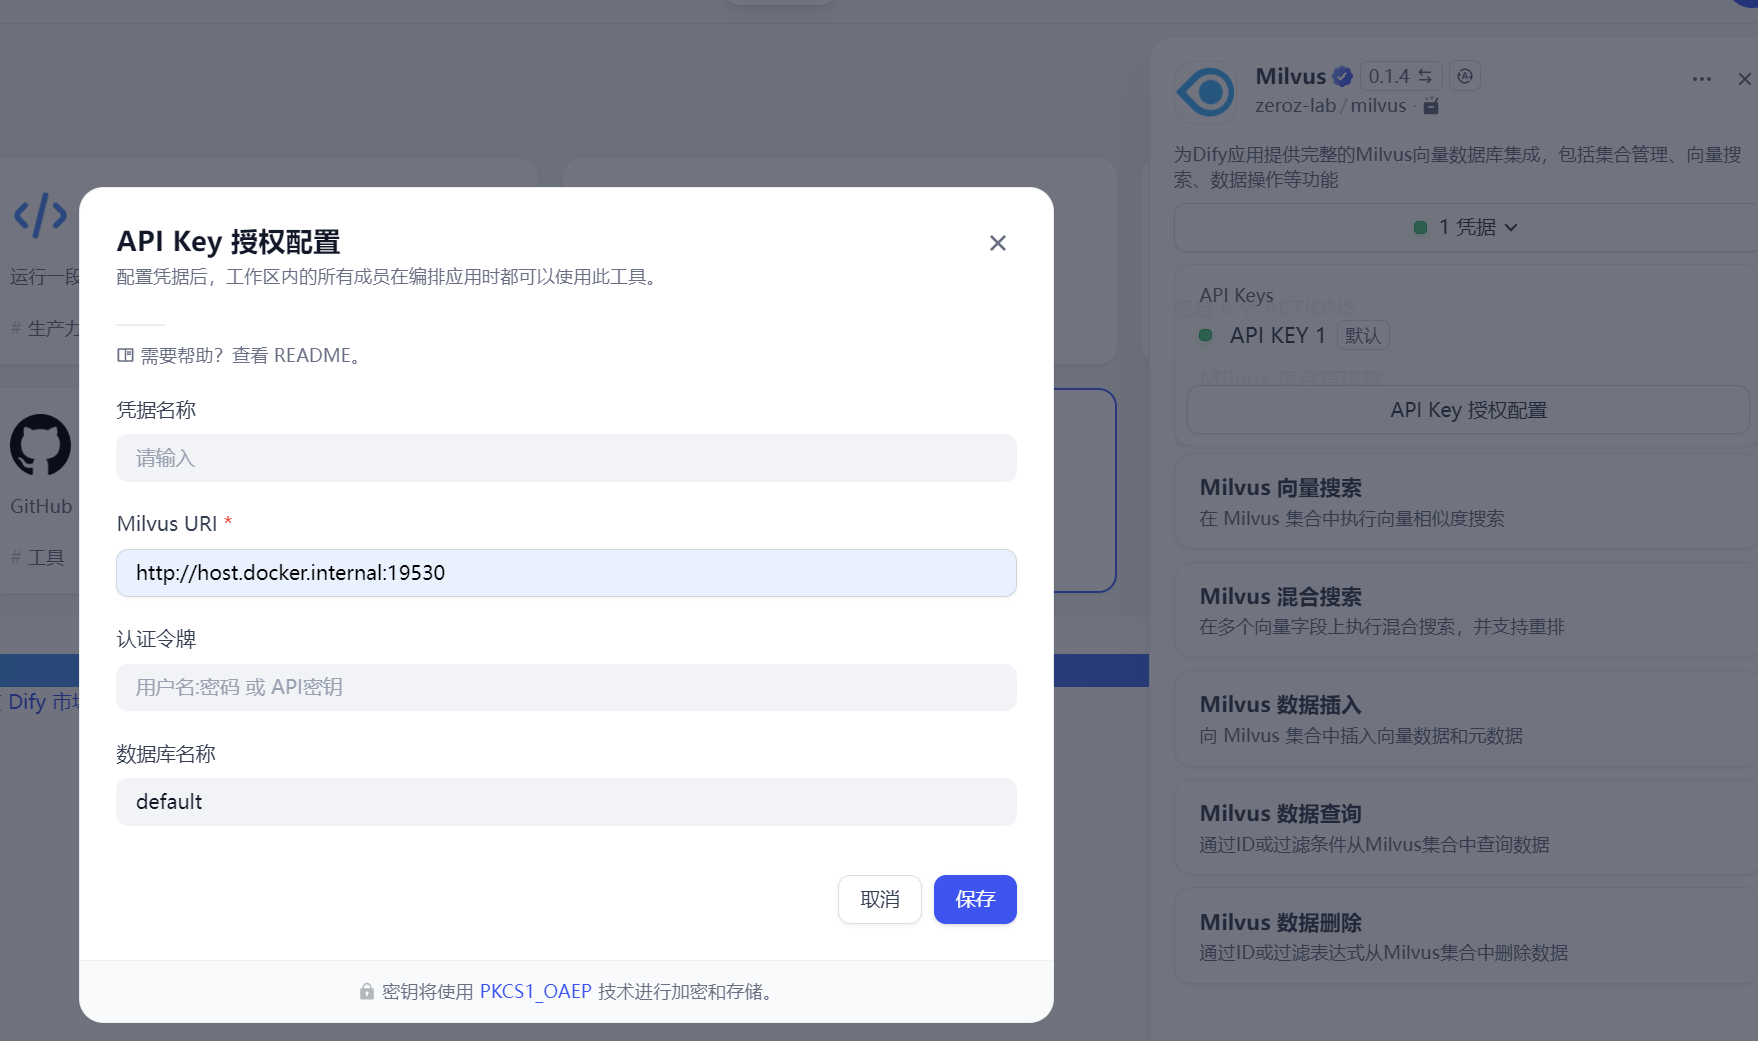Click the Milvus verified badge icon
Viewport: 1758px width, 1041px height.
(x=1343, y=76)
